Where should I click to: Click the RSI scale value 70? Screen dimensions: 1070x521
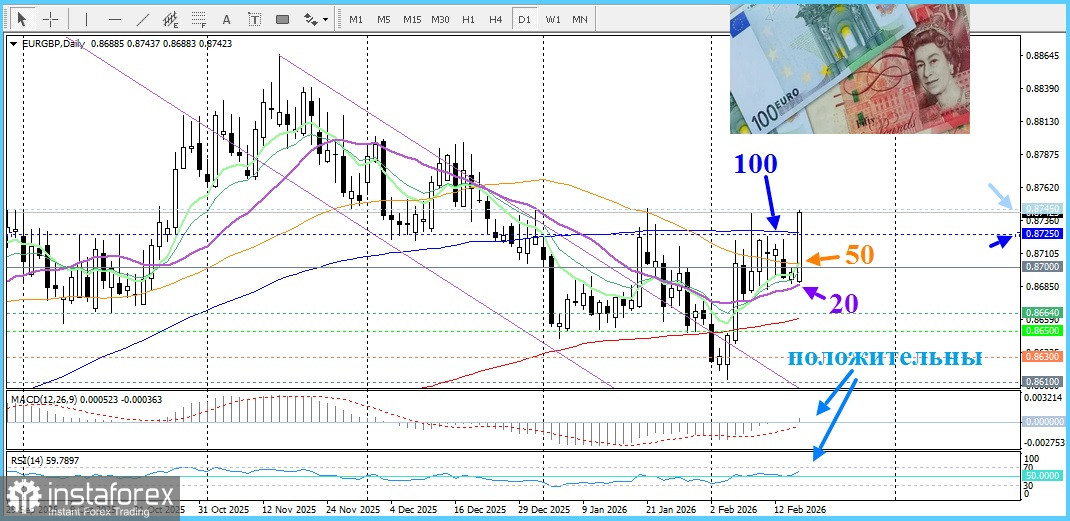(x=1030, y=468)
